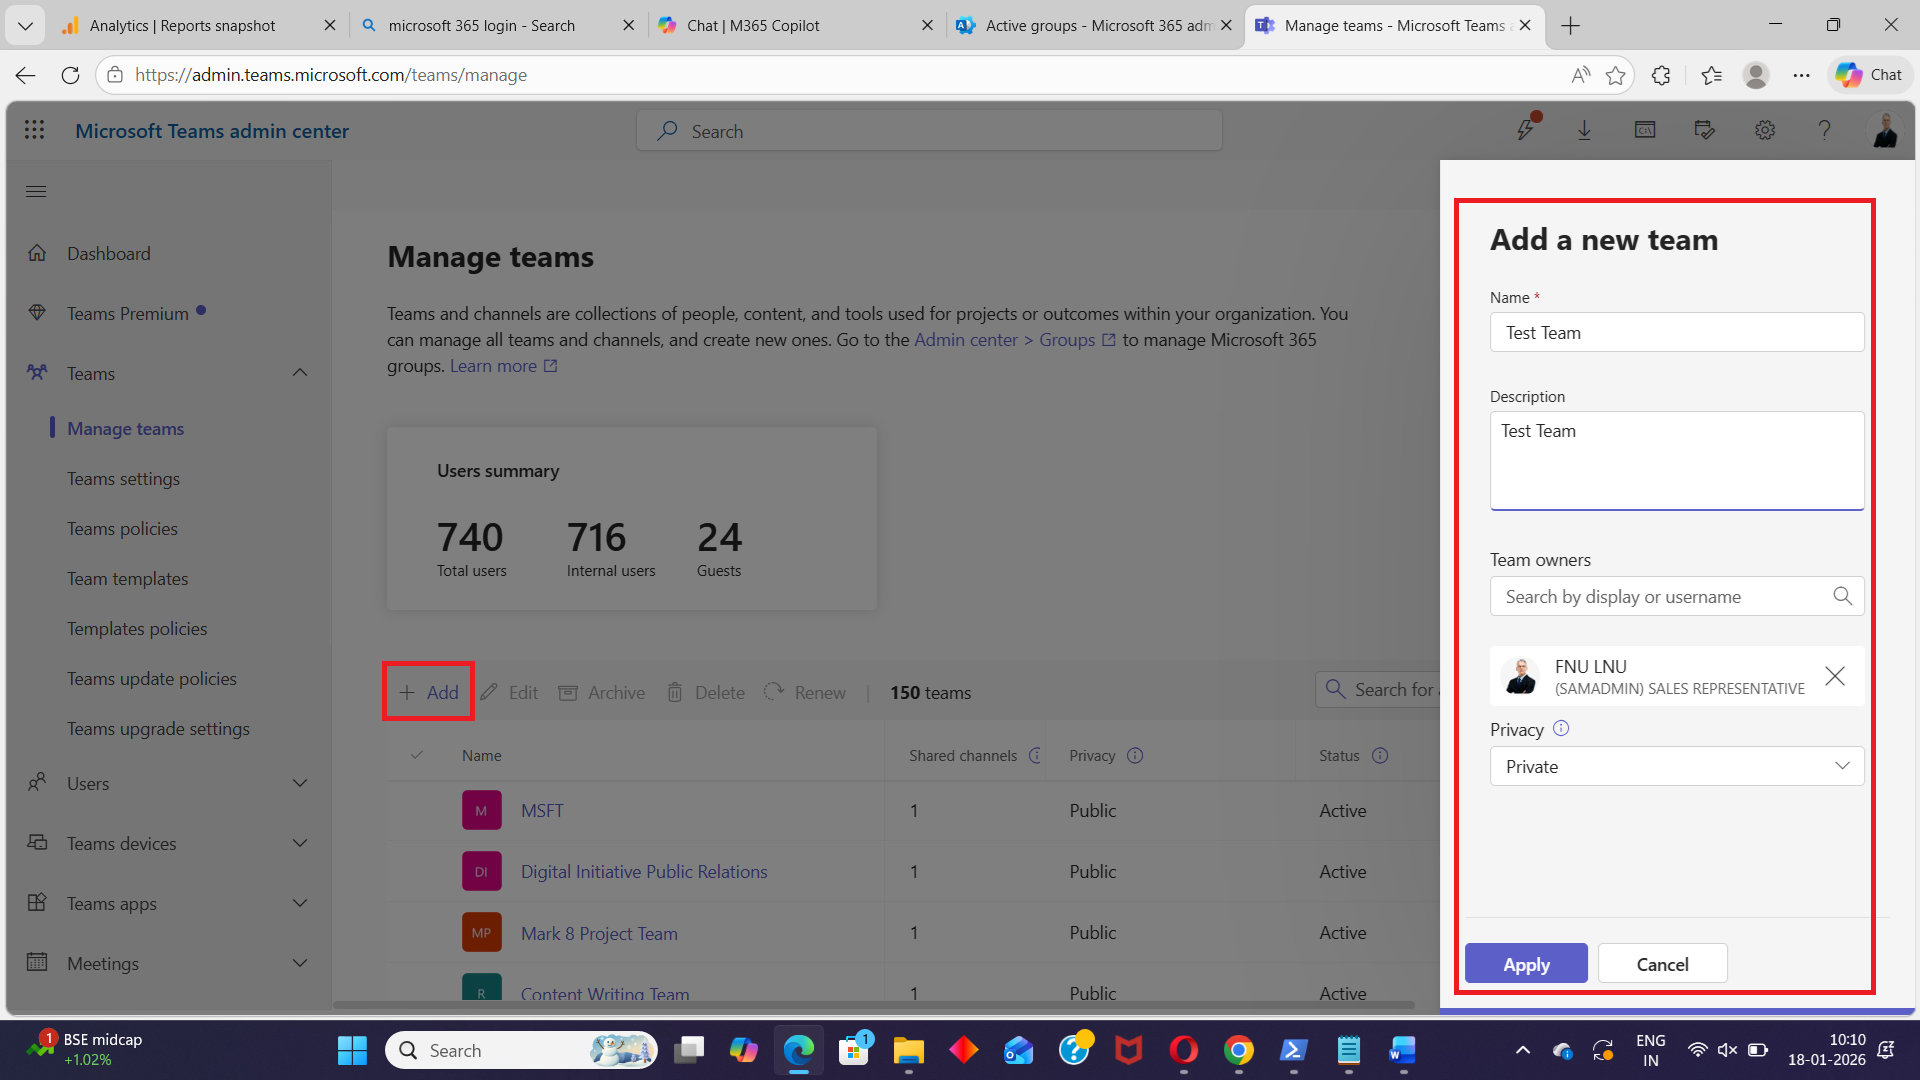Open the settings gear in Teams admin header
The image size is (1920, 1080).
1765,130
